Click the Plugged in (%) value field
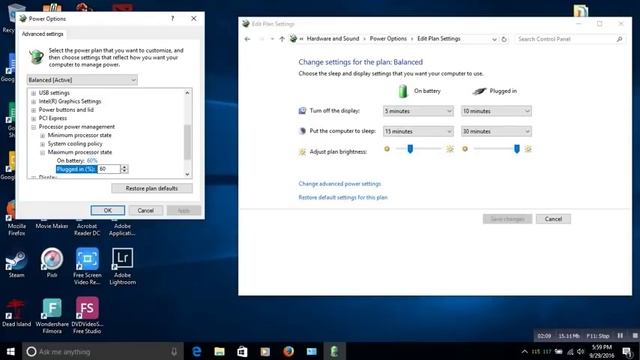The image size is (640, 360). pos(109,169)
